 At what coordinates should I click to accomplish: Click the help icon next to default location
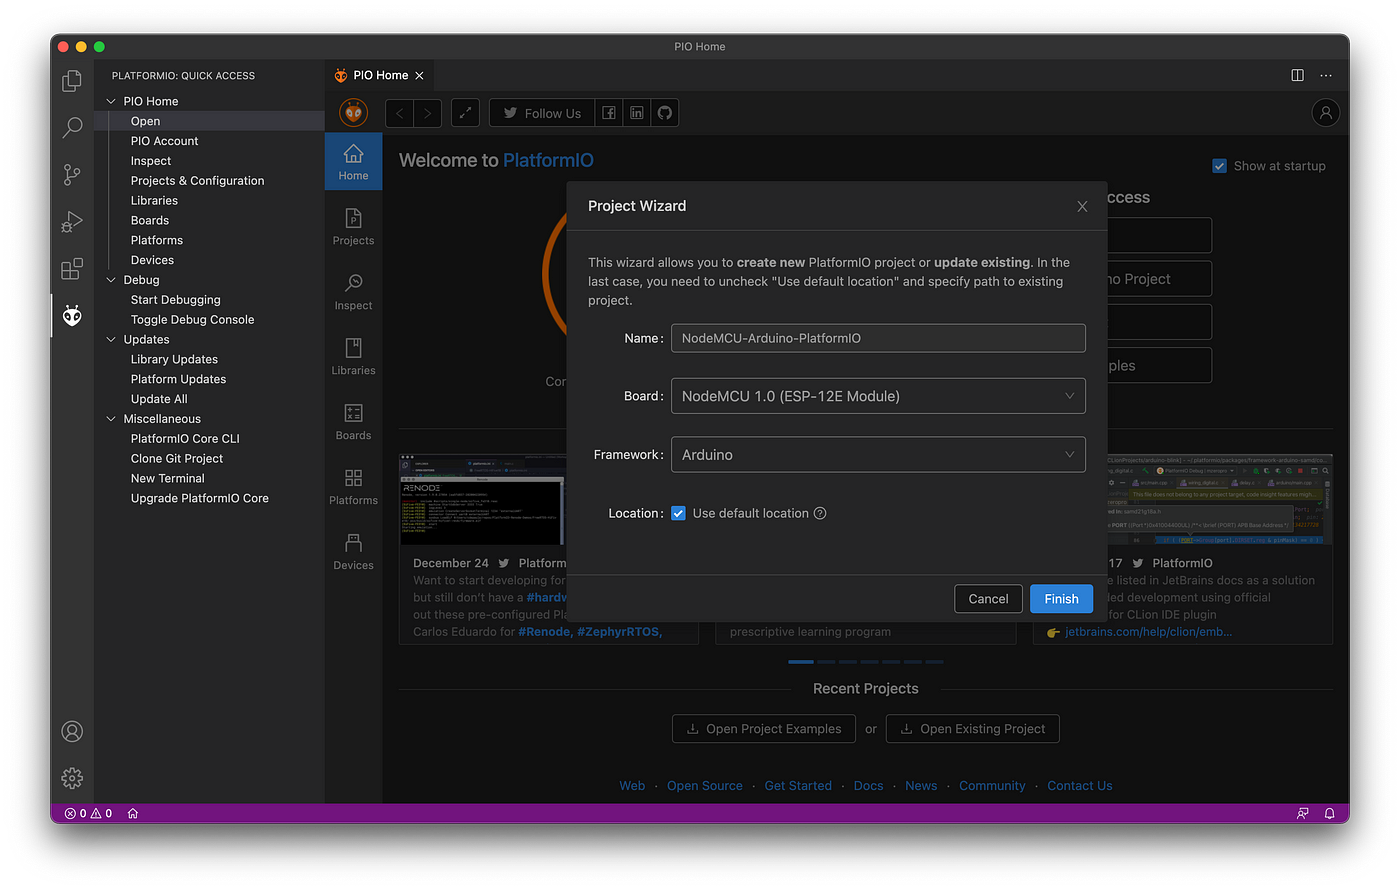(x=820, y=513)
